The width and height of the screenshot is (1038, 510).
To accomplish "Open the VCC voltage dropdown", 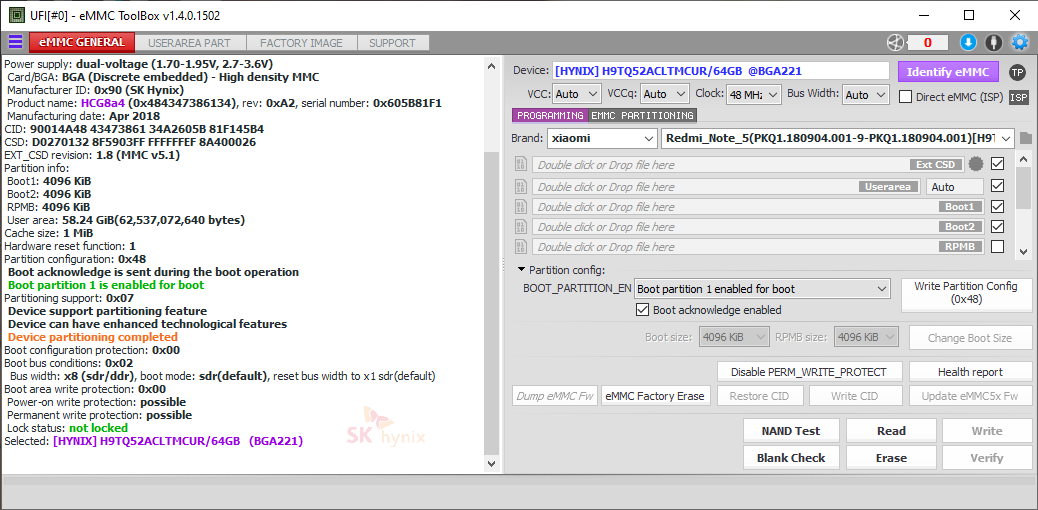I will 577,94.
